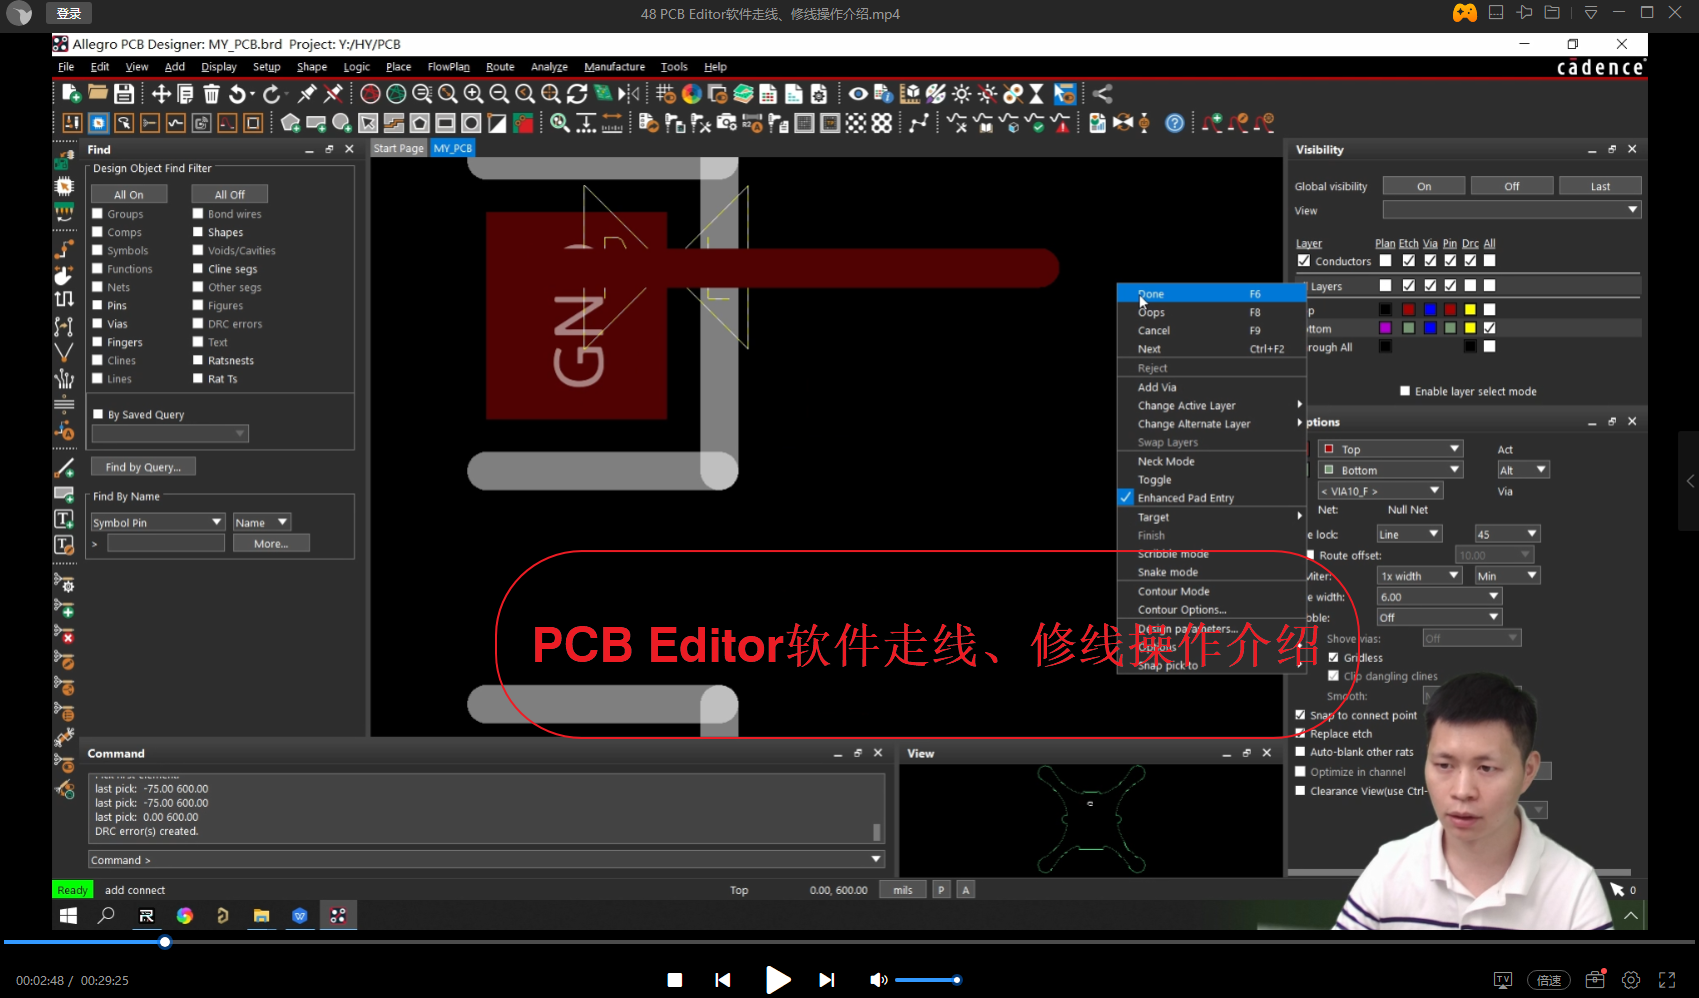Click the Undo arrow icon
The width and height of the screenshot is (1699, 998).
[238, 93]
